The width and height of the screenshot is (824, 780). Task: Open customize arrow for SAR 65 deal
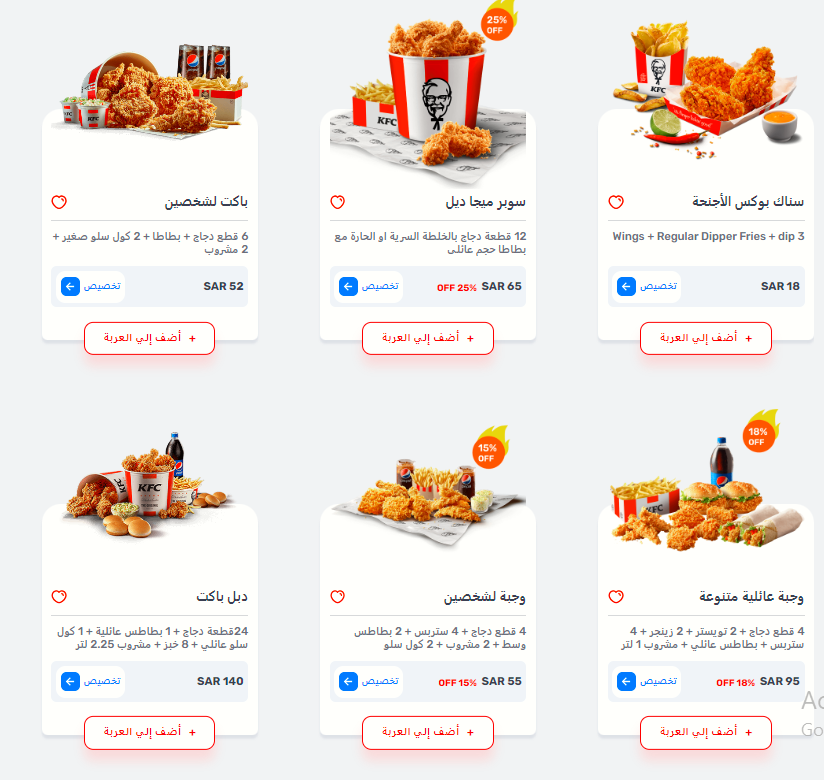[x=348, y=286]
